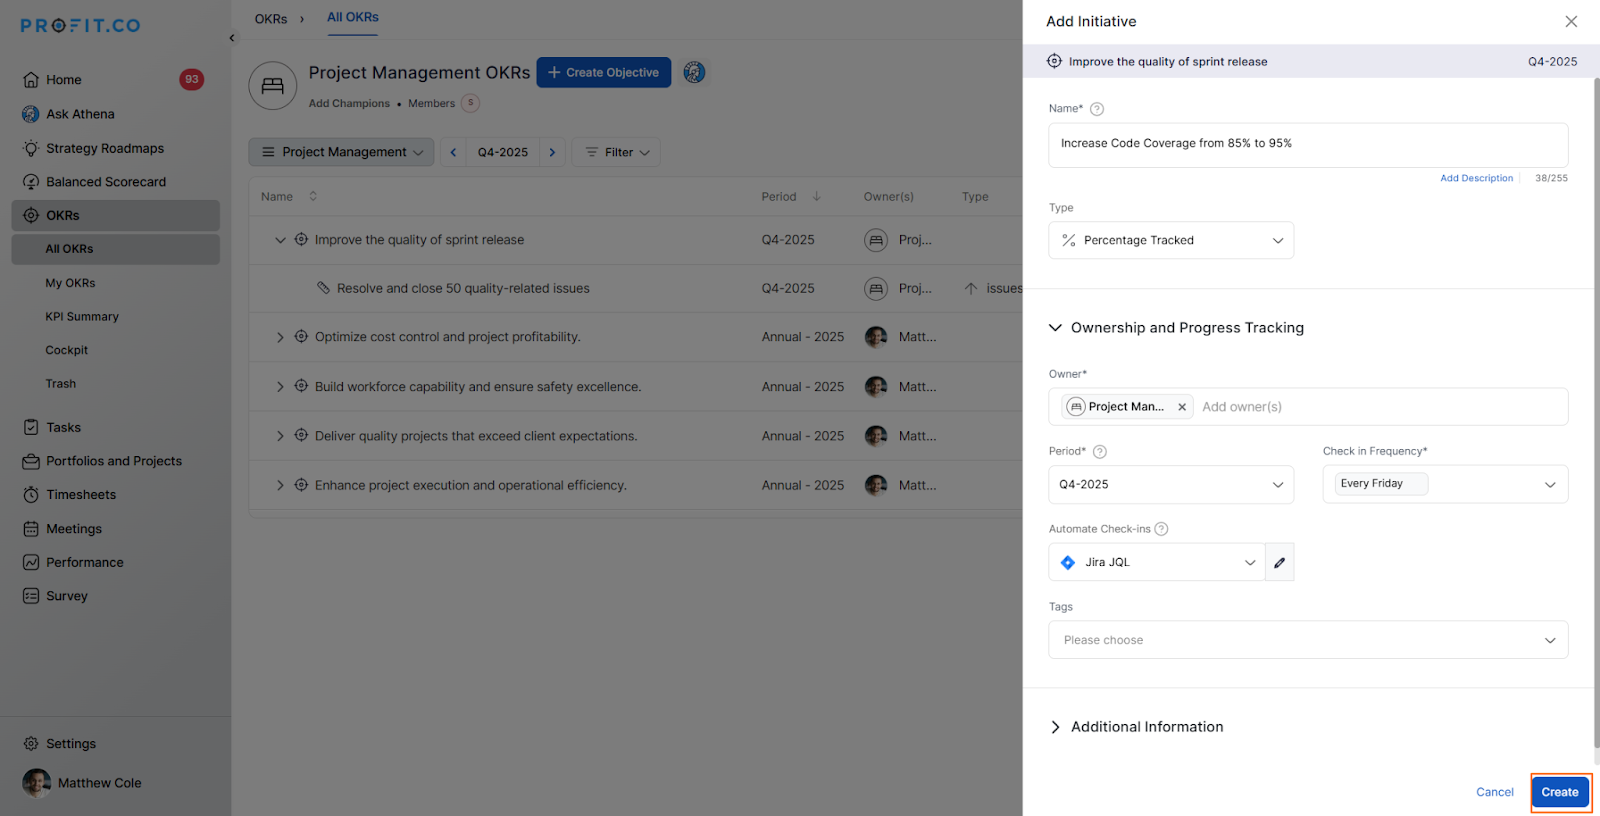Click the Create button
1600x816 pixels.
coord(1560,792)
